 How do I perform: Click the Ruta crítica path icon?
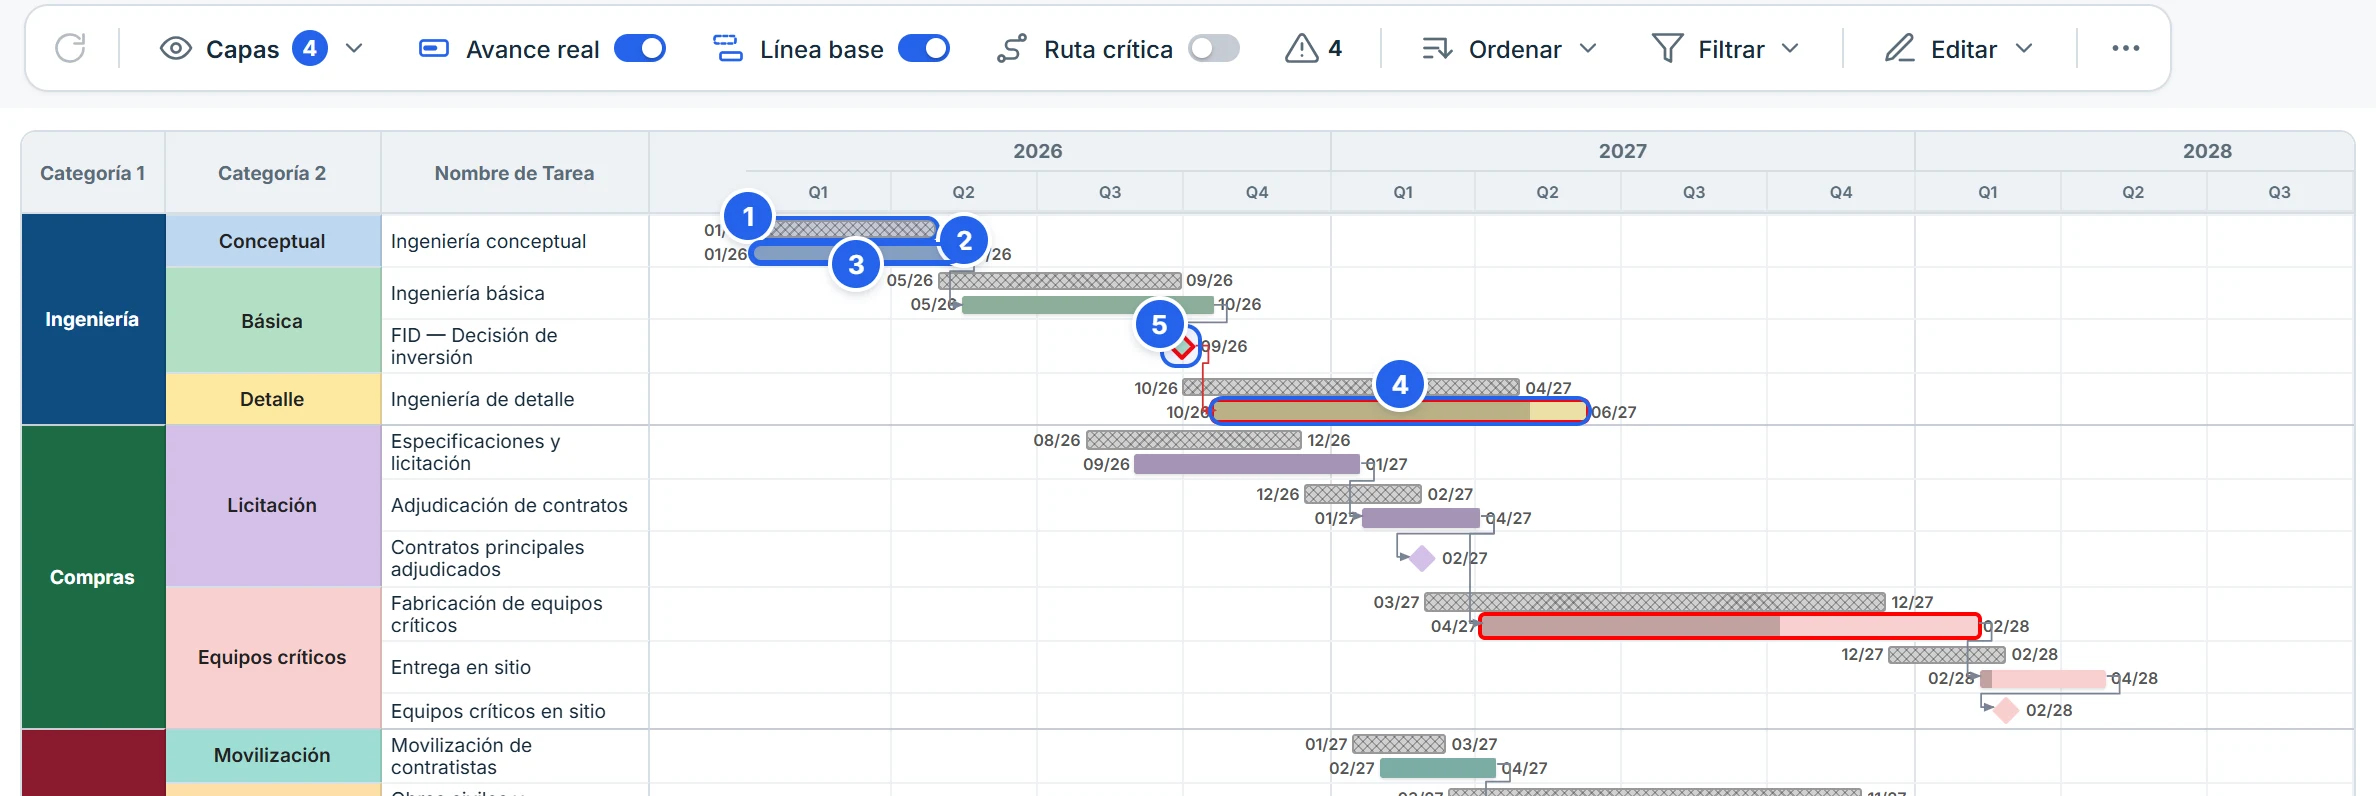coord(1011,48)
